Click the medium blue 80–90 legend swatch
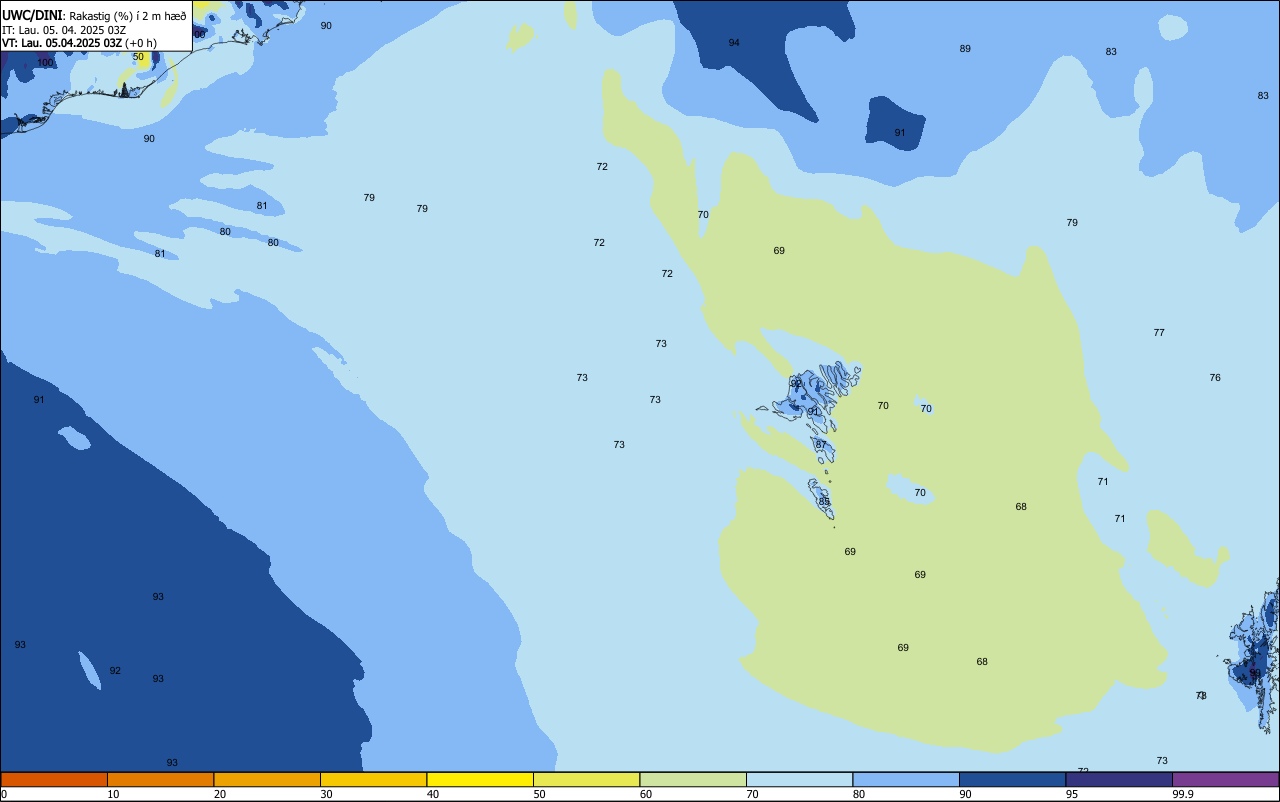This screenshot has width=1280, height=802. [906, 779]
